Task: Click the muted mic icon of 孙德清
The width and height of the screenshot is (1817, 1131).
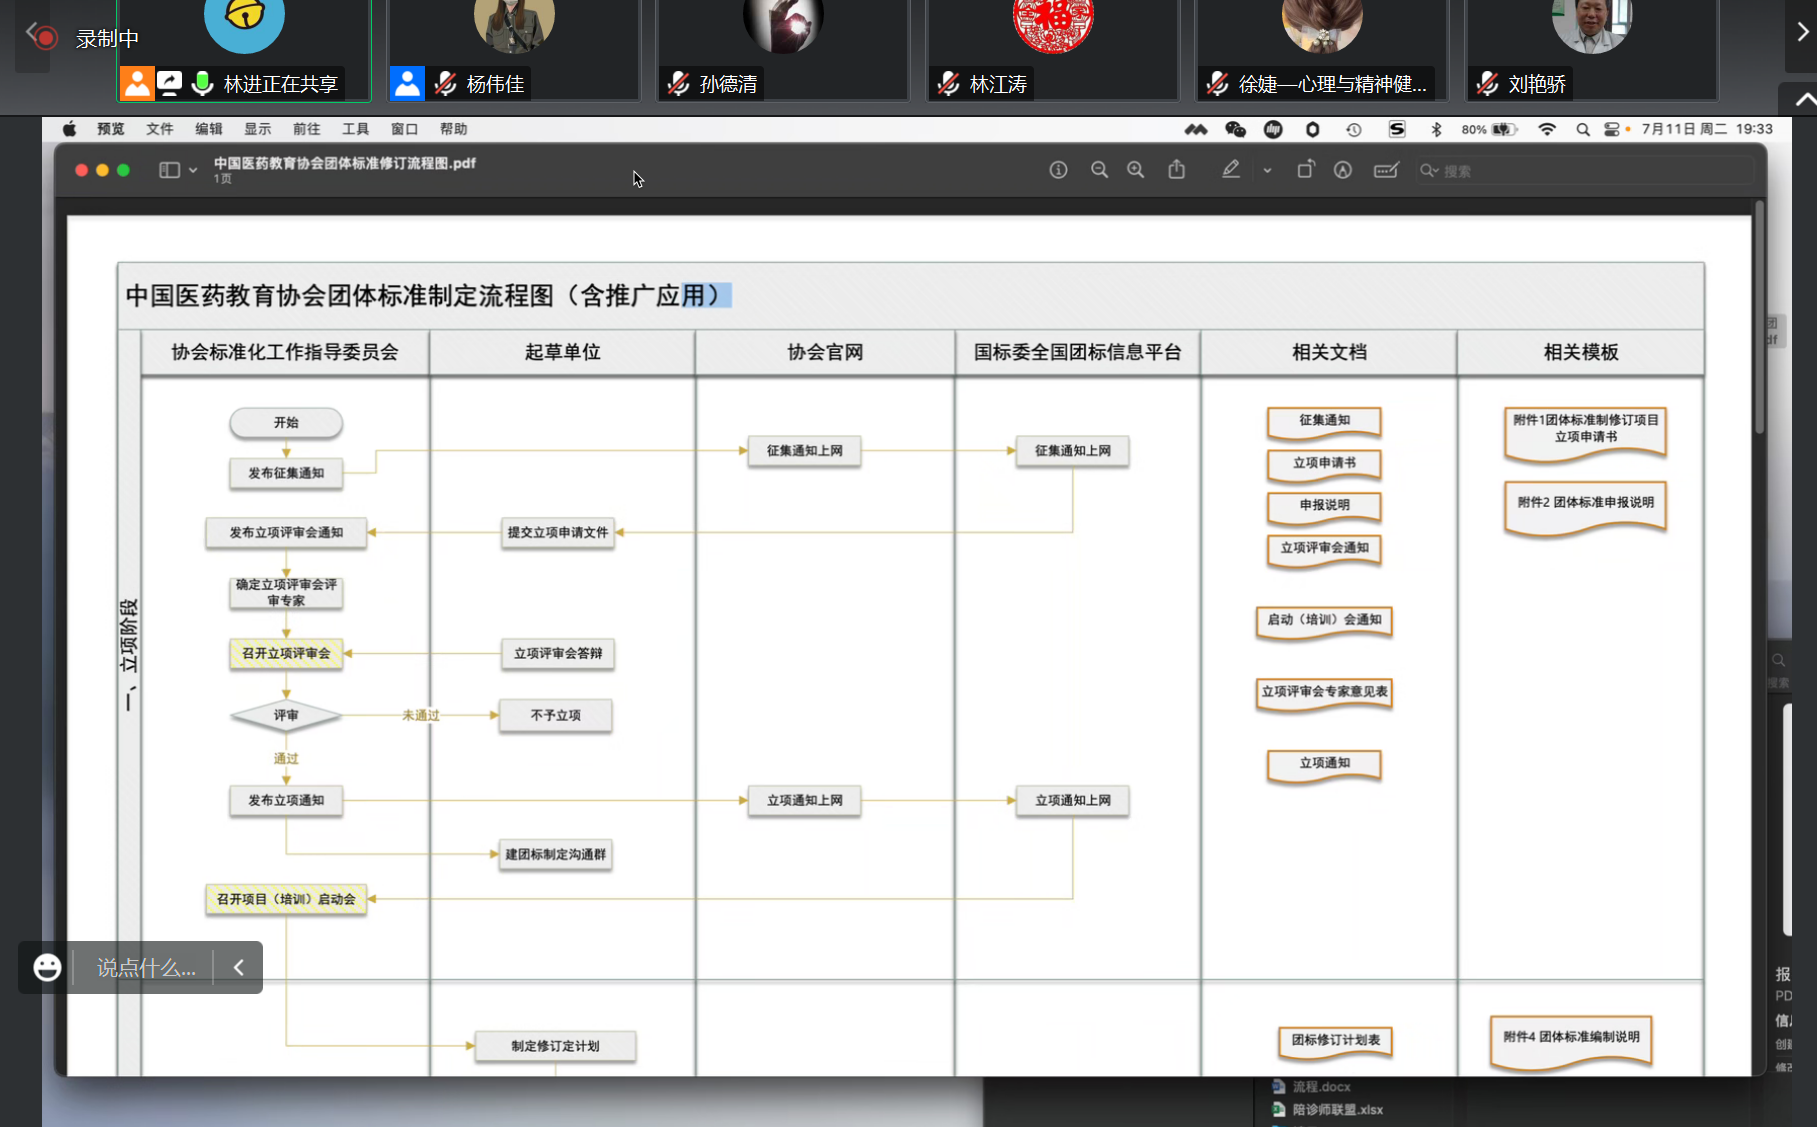Action: point(679,83)
